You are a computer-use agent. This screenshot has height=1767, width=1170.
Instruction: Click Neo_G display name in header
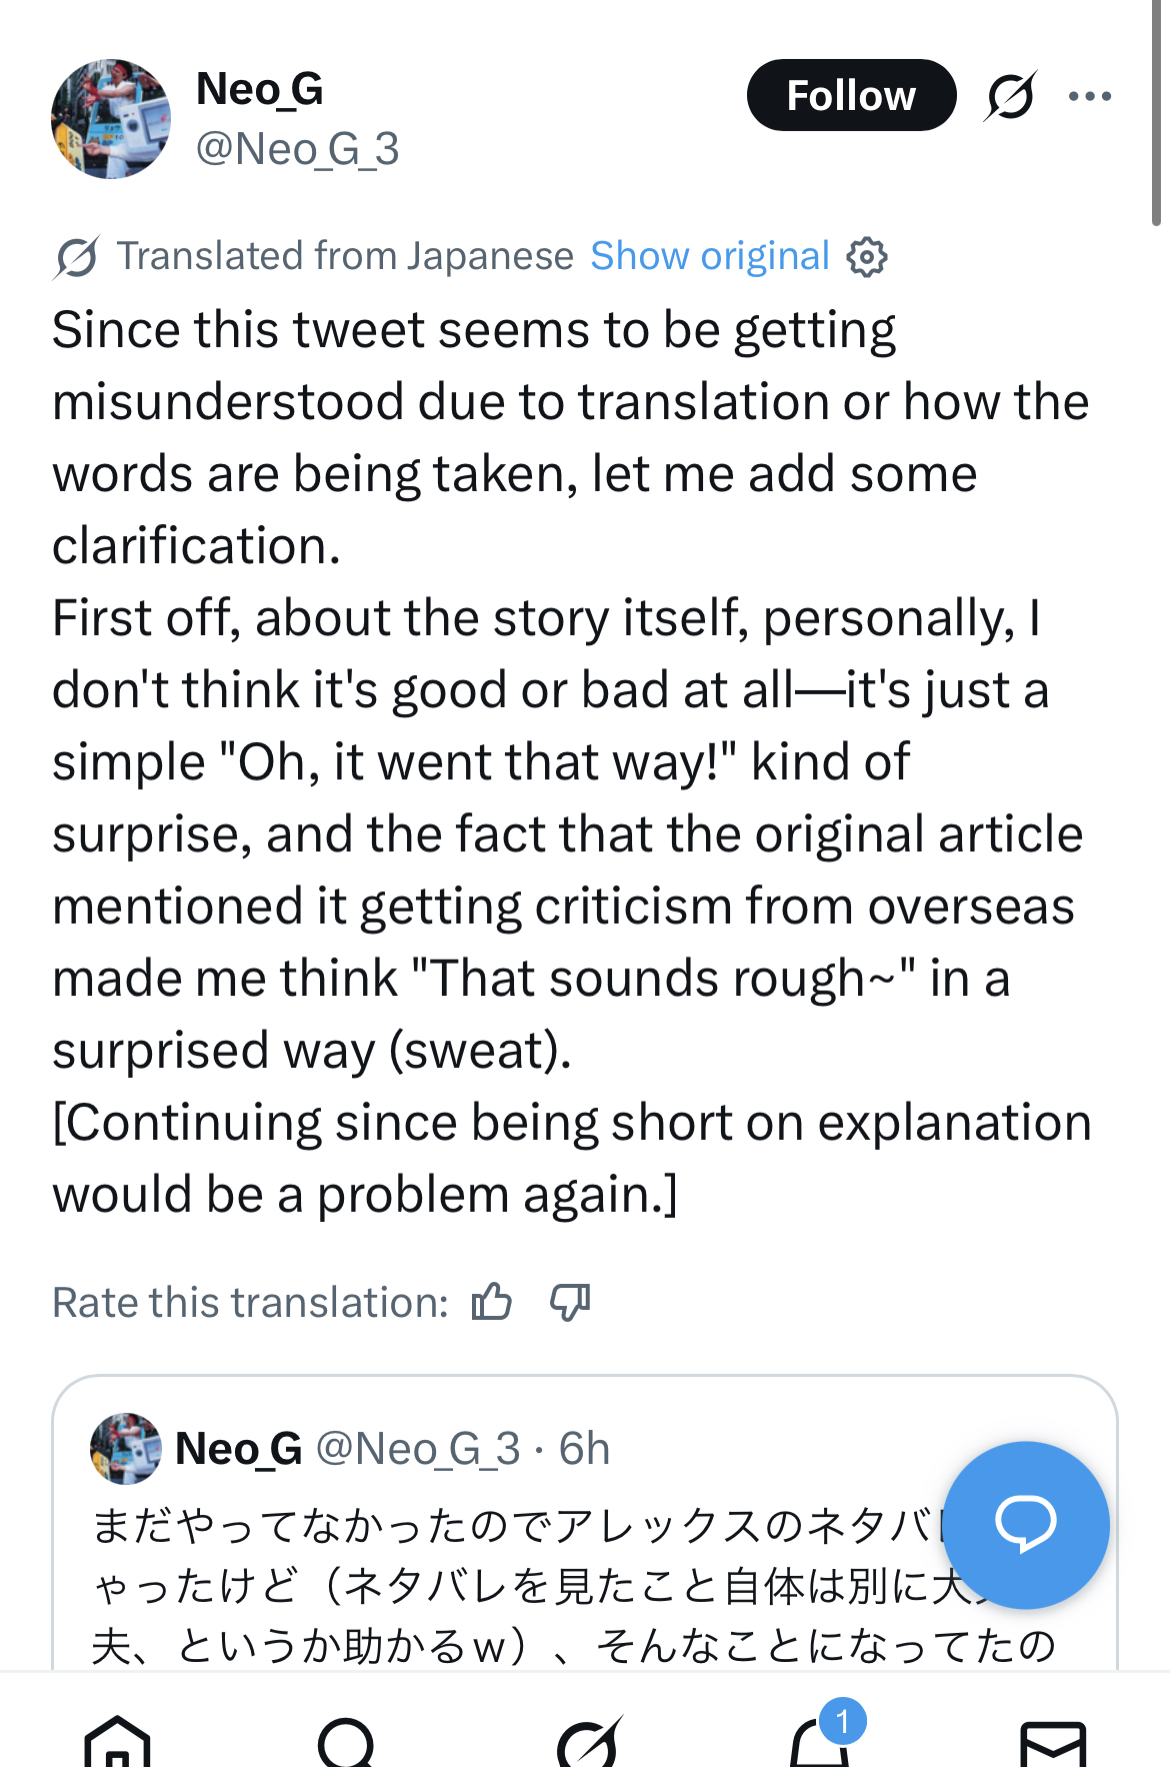pyautogui.click(x=260, y=89)
